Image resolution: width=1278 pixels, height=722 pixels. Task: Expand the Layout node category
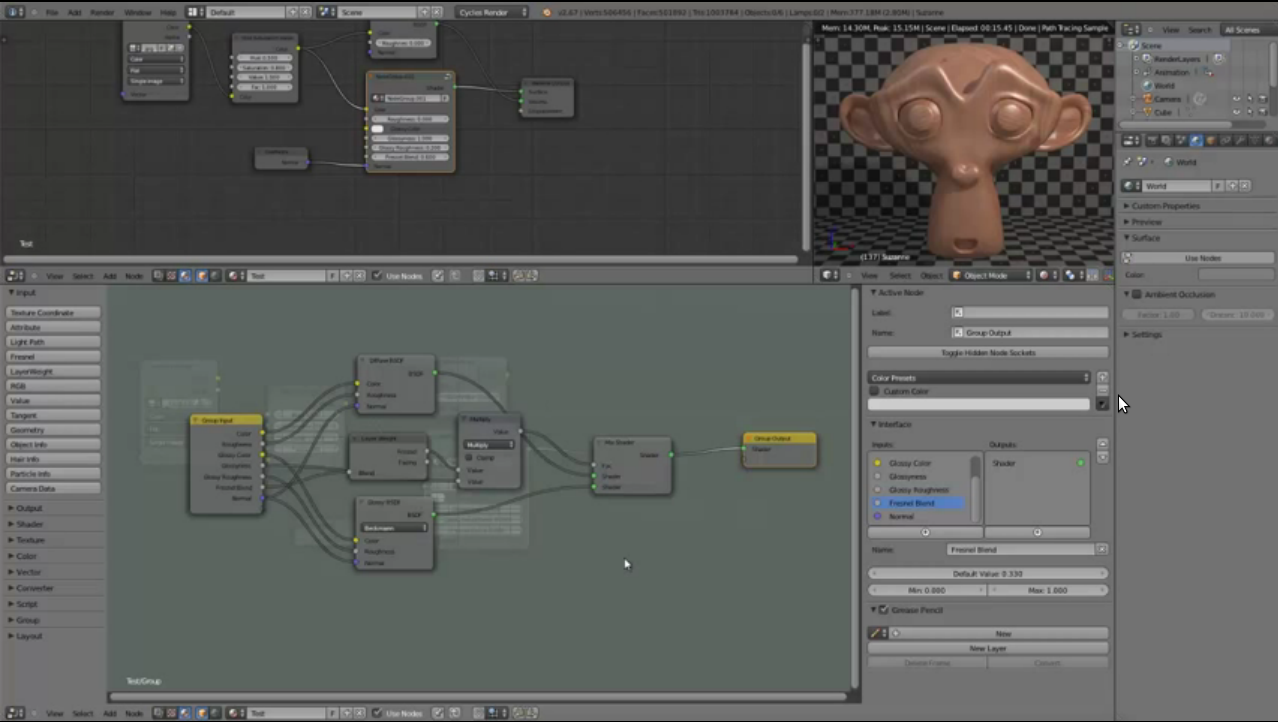(x=28, y=636)
